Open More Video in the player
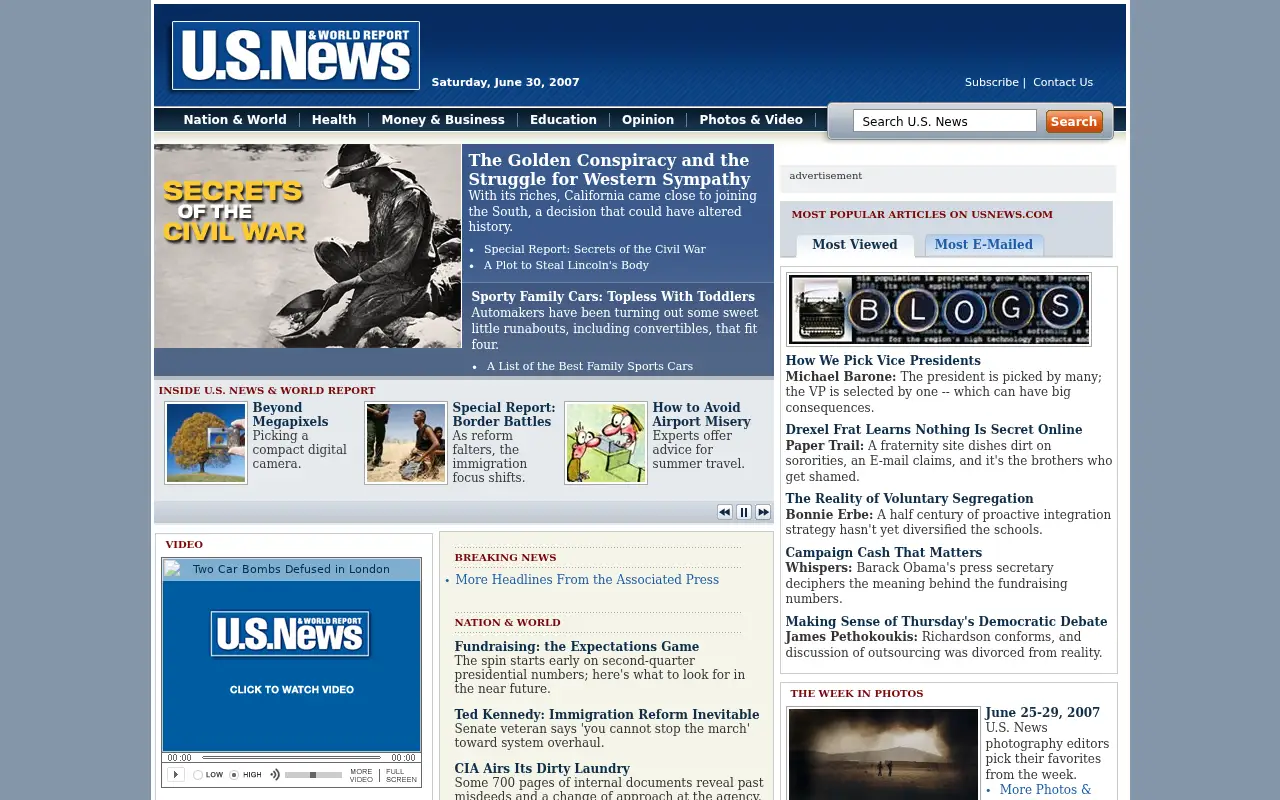The height and width of the screenshot is (800, 1280). (361, 775)
